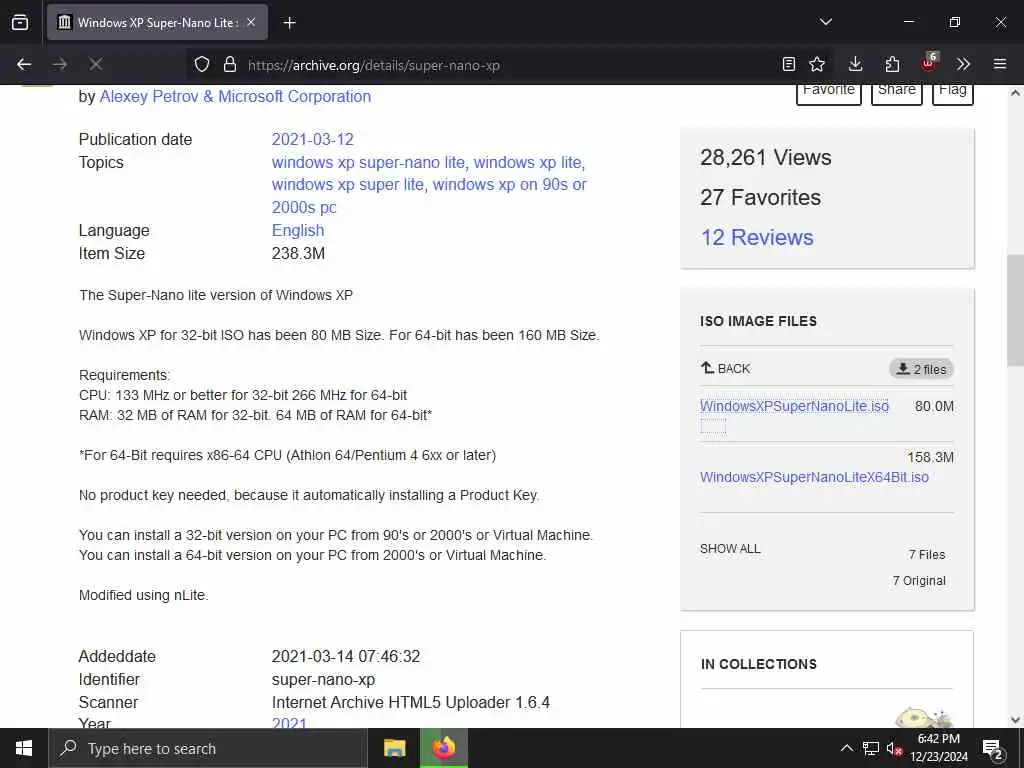Go BACK in ISO image files list

pyautogui.click(x=726, y=368)
